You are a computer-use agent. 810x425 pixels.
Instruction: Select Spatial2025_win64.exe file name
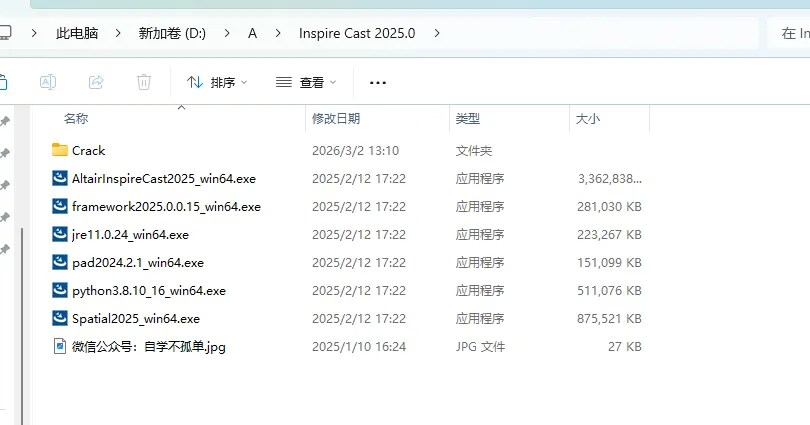coord(136,319)
